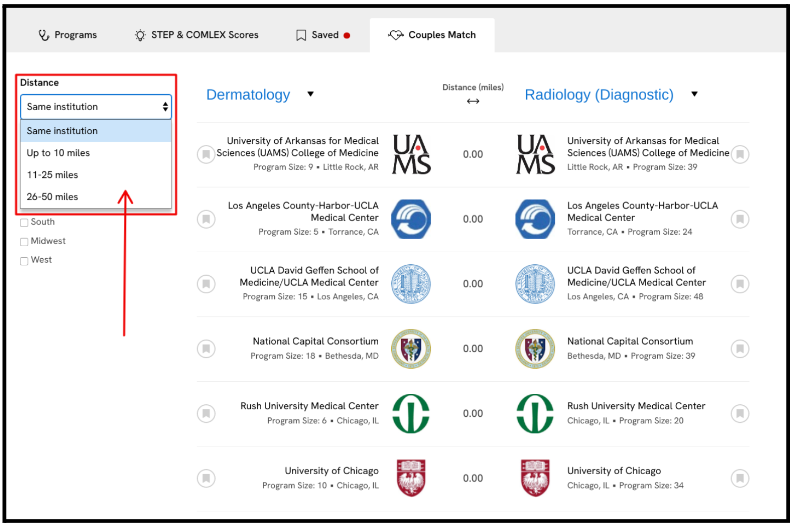Bookmark Harbor-UCLA Radiology program
794x525 pixels.
click(740, 219)
